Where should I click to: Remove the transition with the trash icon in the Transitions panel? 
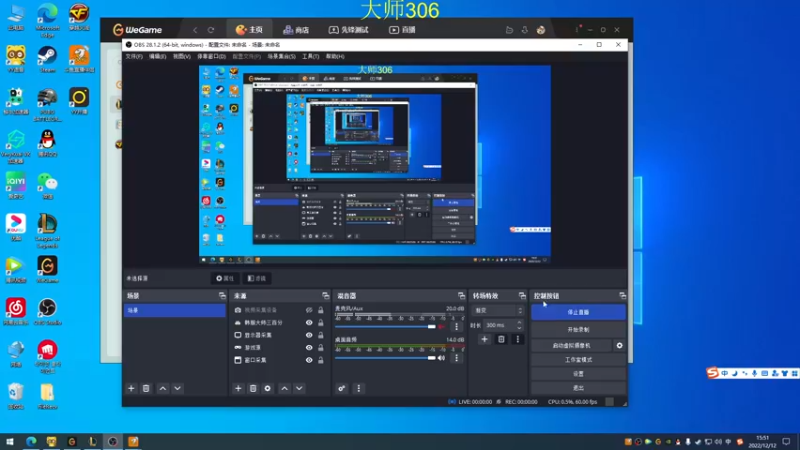(501, 339)
